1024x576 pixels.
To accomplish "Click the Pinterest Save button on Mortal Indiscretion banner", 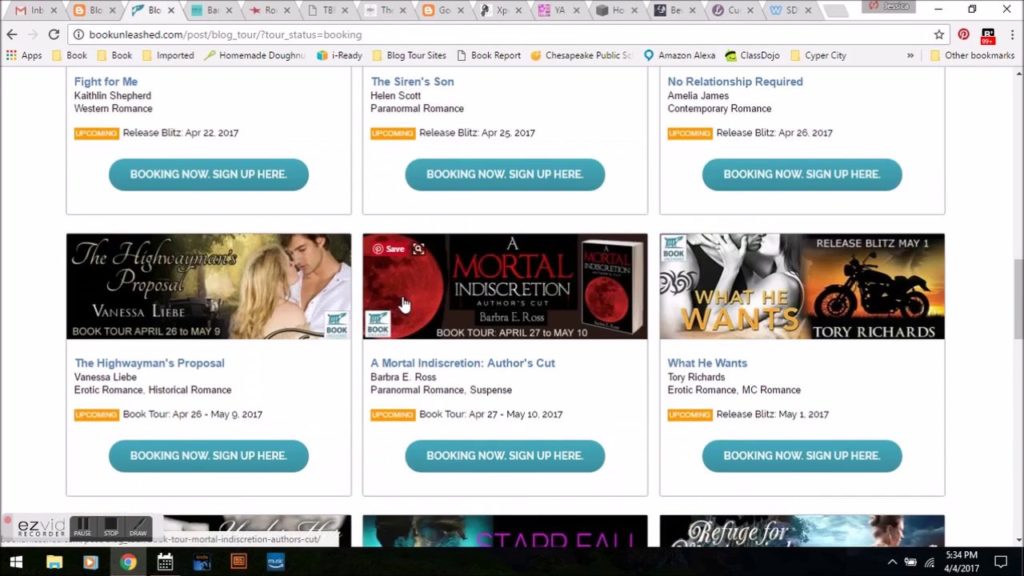I will click(389, 249).
